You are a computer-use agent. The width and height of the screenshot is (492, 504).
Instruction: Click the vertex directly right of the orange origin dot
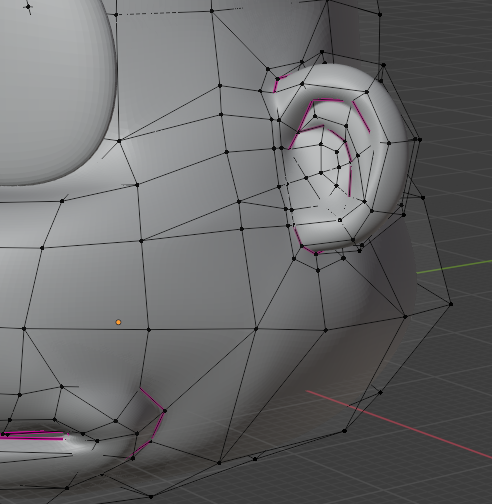pyautogui.click(x=149, y=330)
